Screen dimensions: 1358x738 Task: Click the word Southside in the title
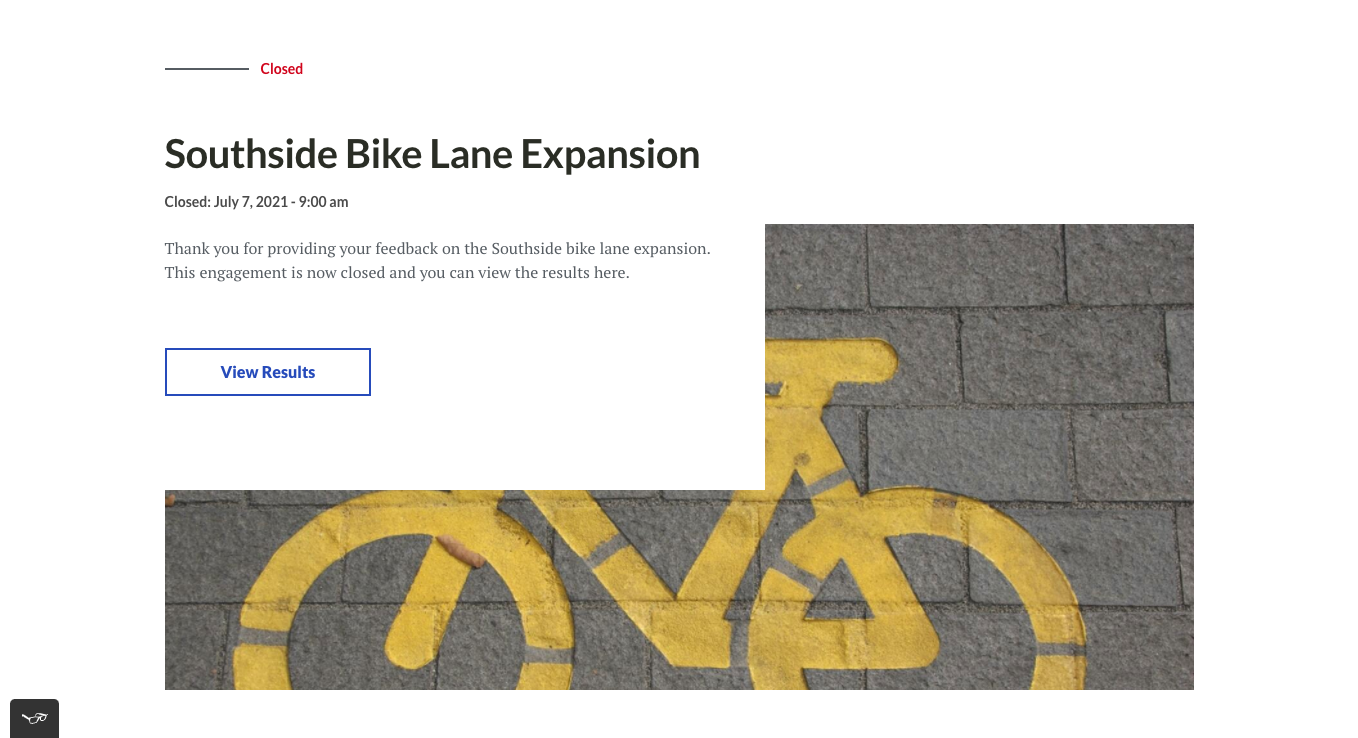pos(250,154)
